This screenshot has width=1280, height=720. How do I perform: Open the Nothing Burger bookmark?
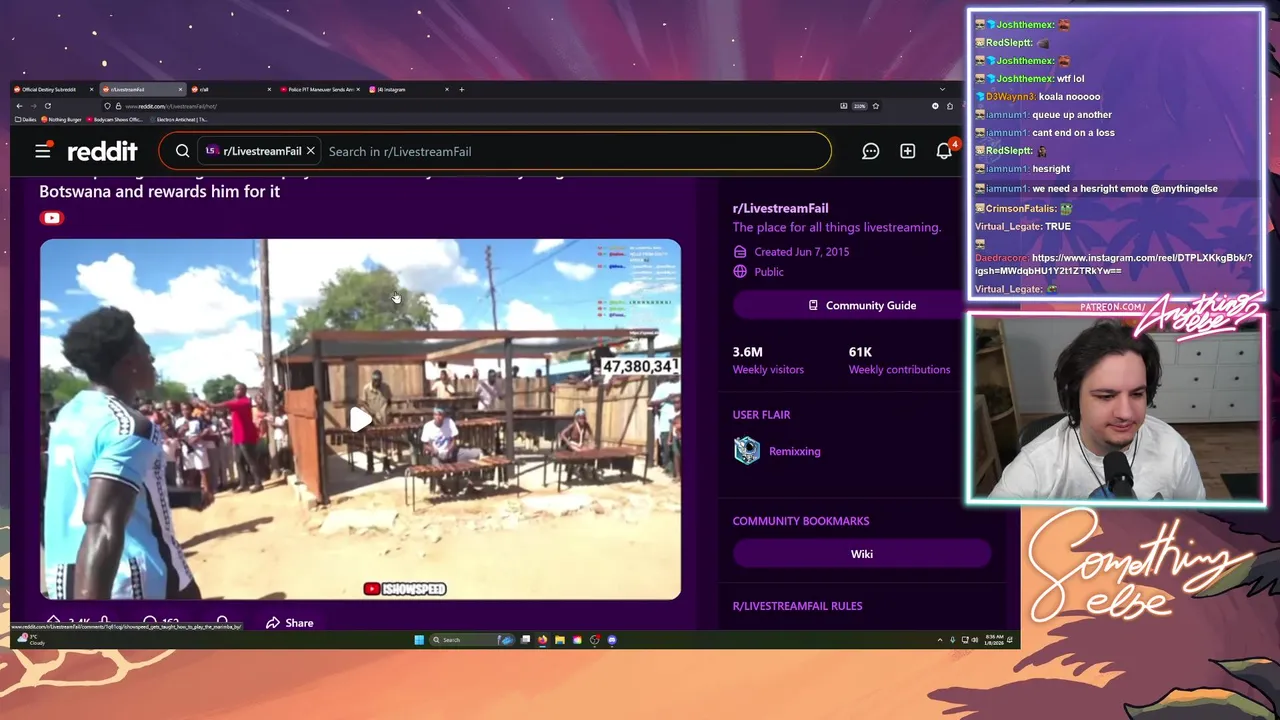pyautogui.click(x=61, y=119)
